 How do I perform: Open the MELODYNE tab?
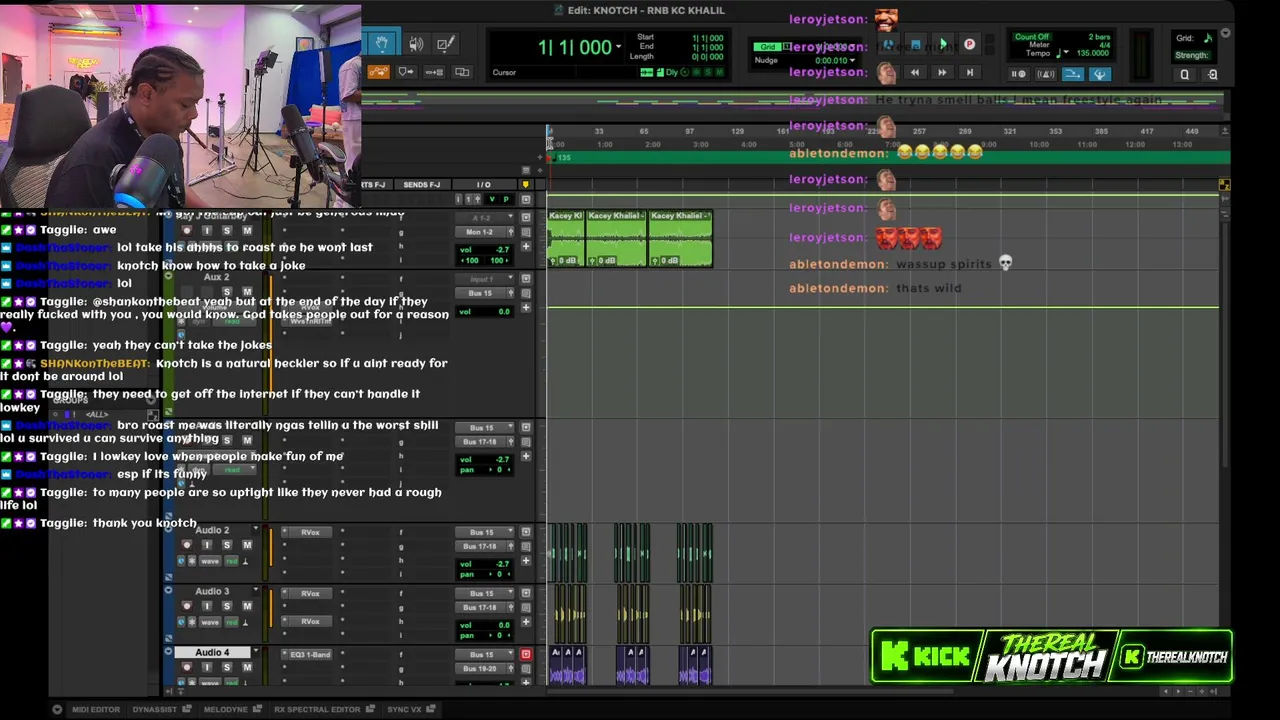(225, 709)
